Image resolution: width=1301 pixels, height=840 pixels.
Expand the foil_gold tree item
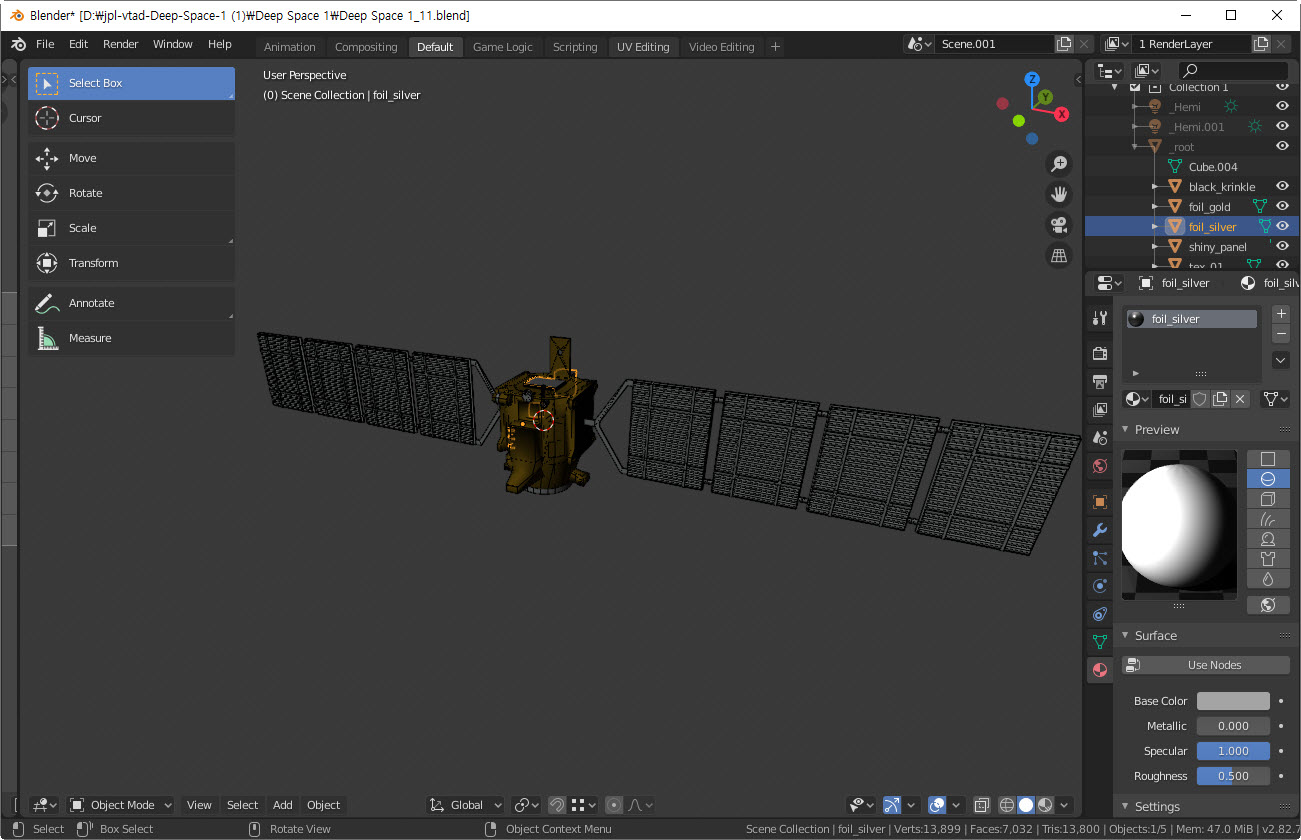point(1154,207)
